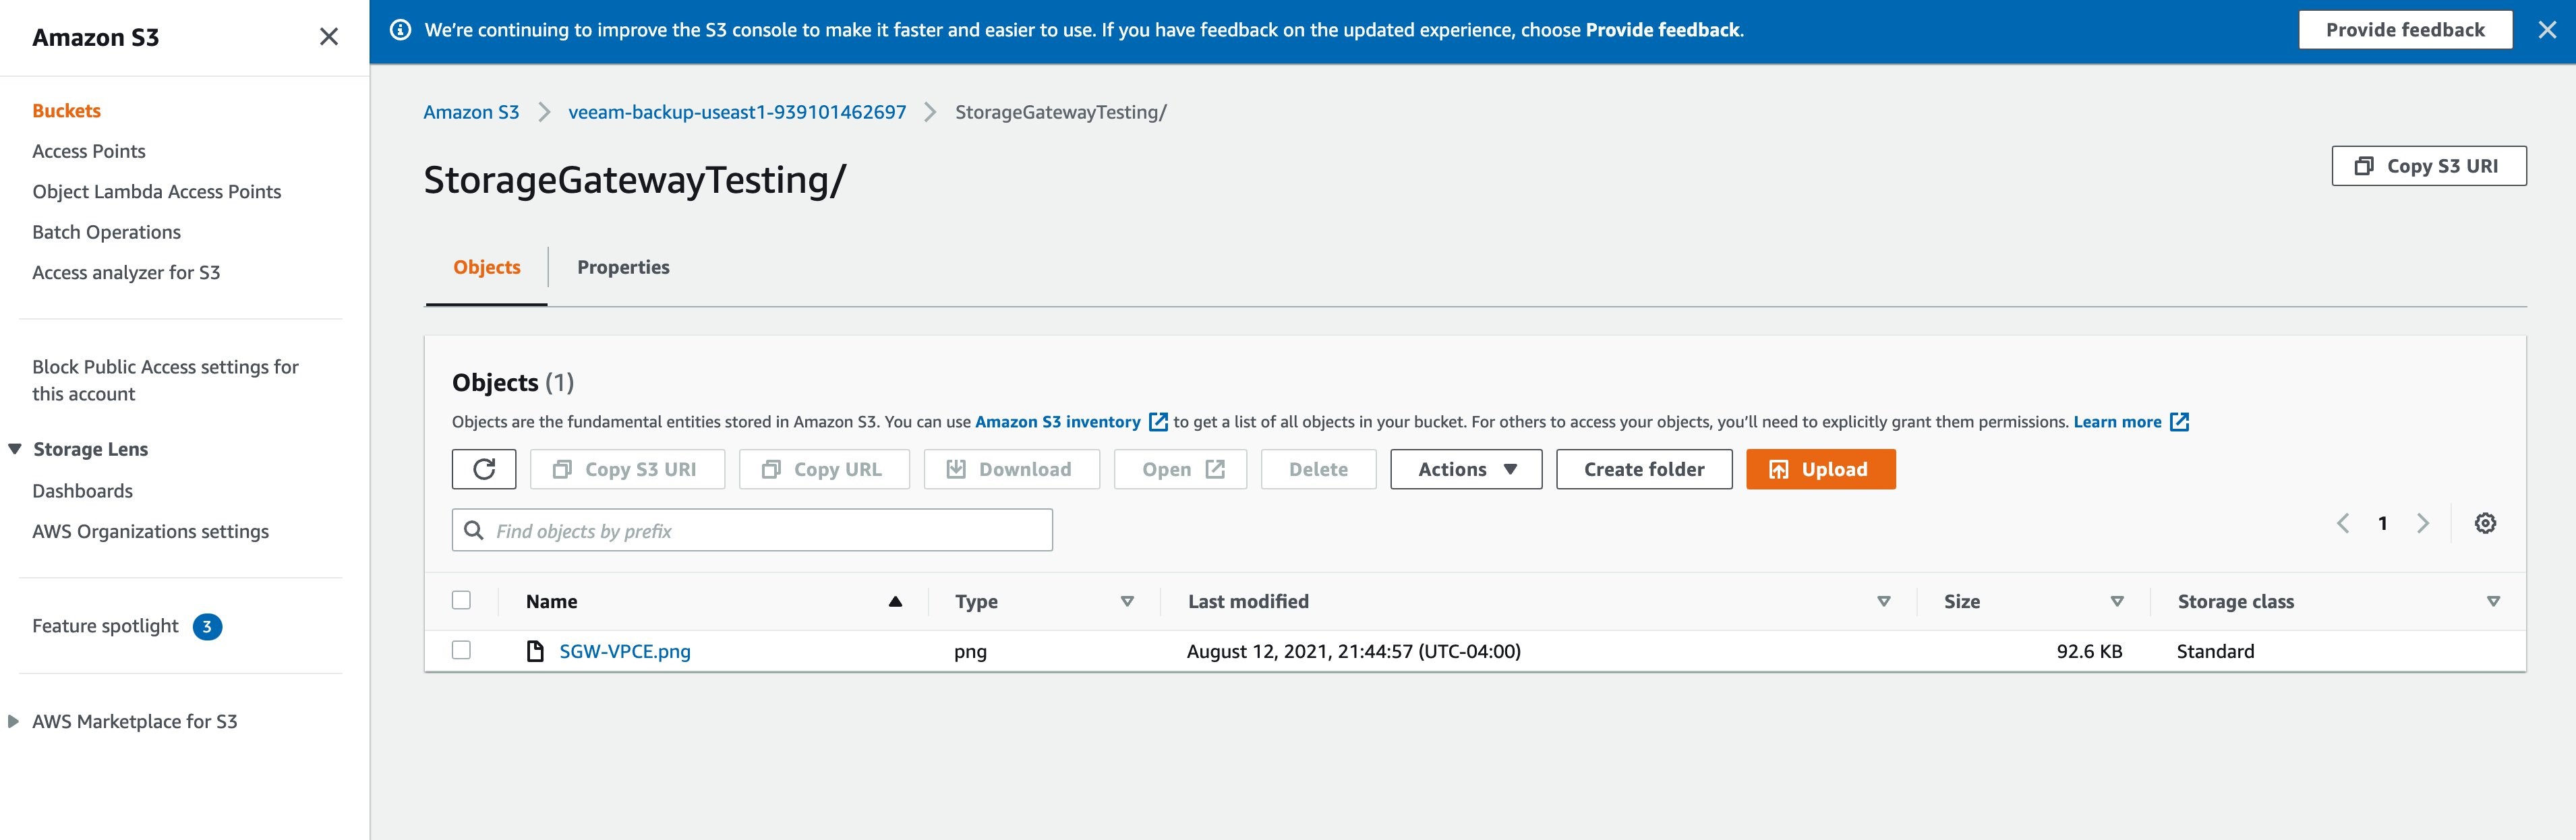Sort by Last modified column arrow
Viewport: 2576px width, 840px height.
(1884, 601)
